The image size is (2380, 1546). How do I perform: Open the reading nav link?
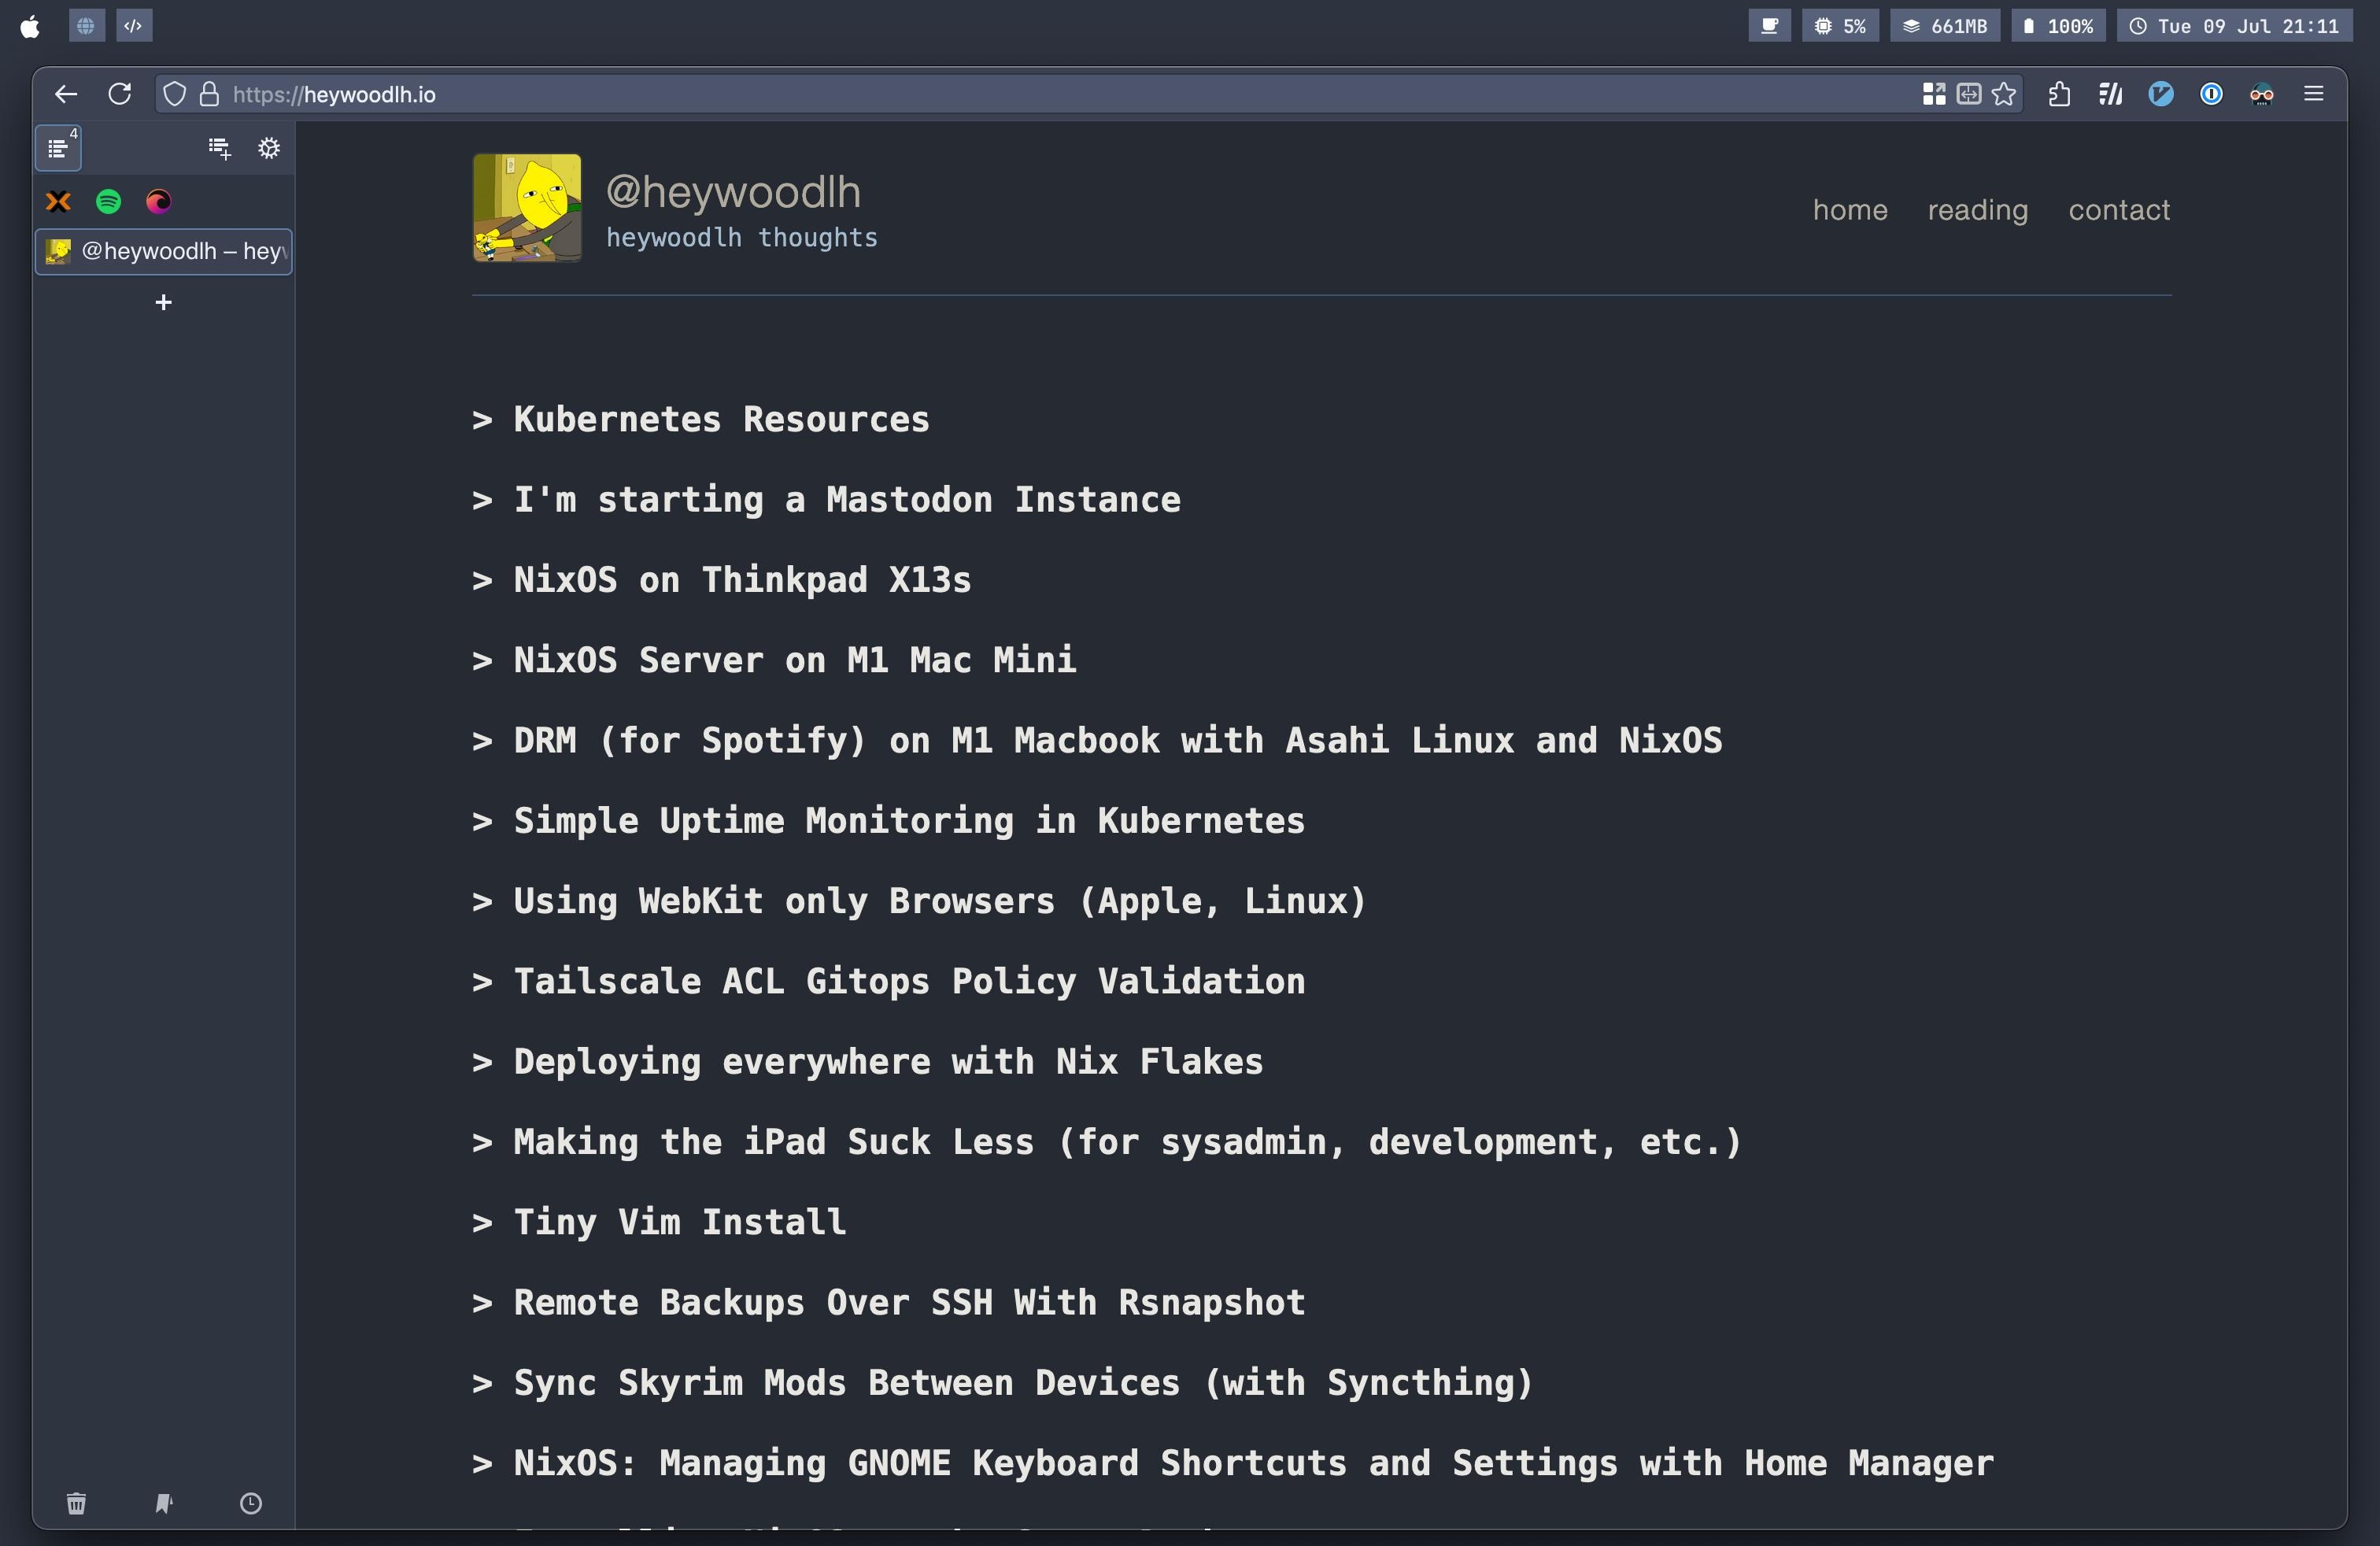(1978, 210)
